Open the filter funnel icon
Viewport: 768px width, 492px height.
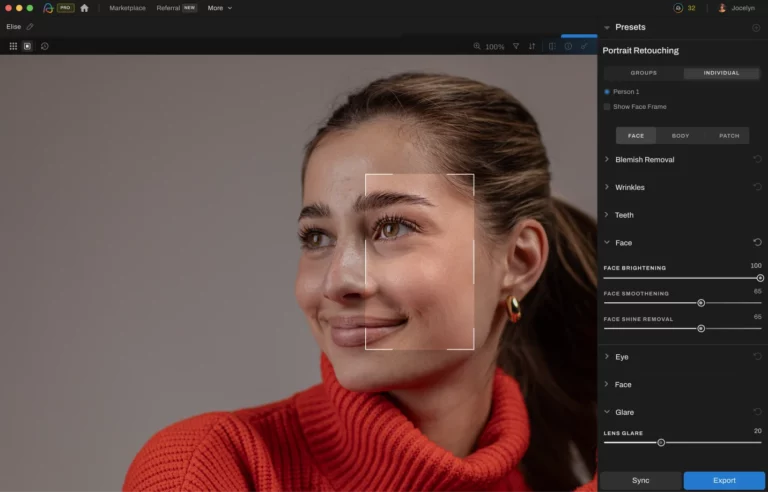click(516, 46)
